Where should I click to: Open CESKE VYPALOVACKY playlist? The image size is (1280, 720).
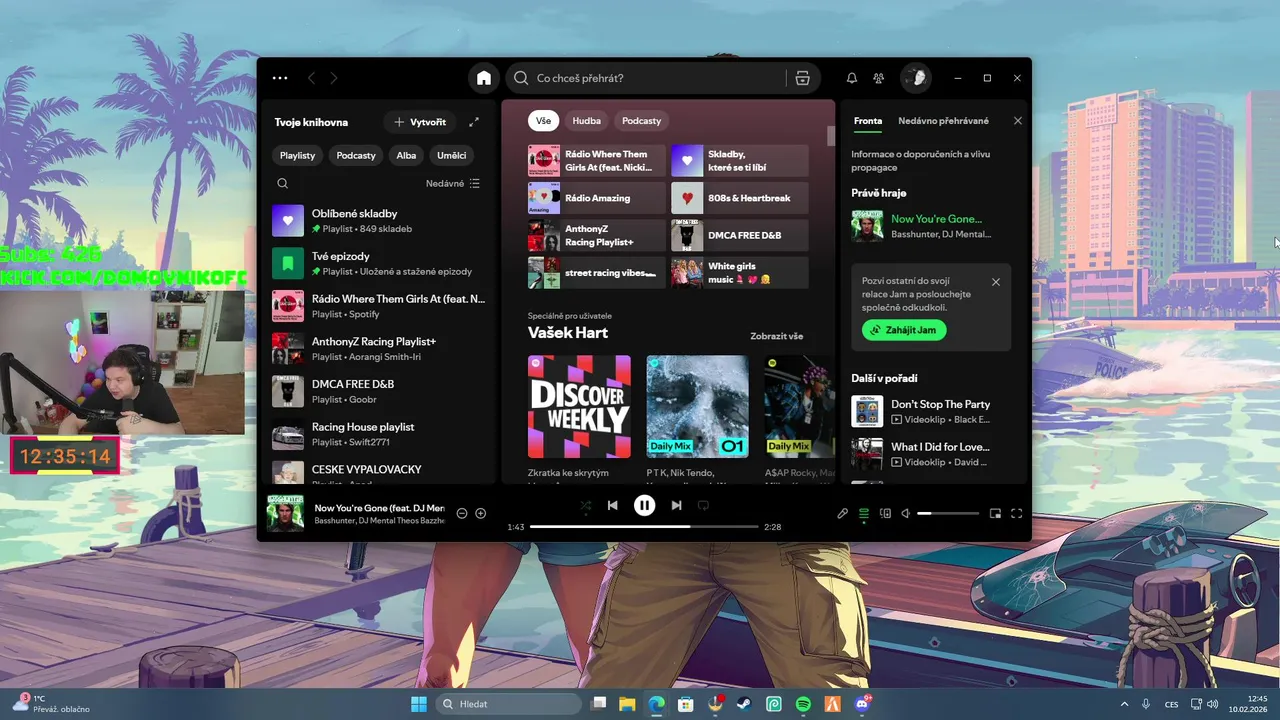click(x=378, y=472)
